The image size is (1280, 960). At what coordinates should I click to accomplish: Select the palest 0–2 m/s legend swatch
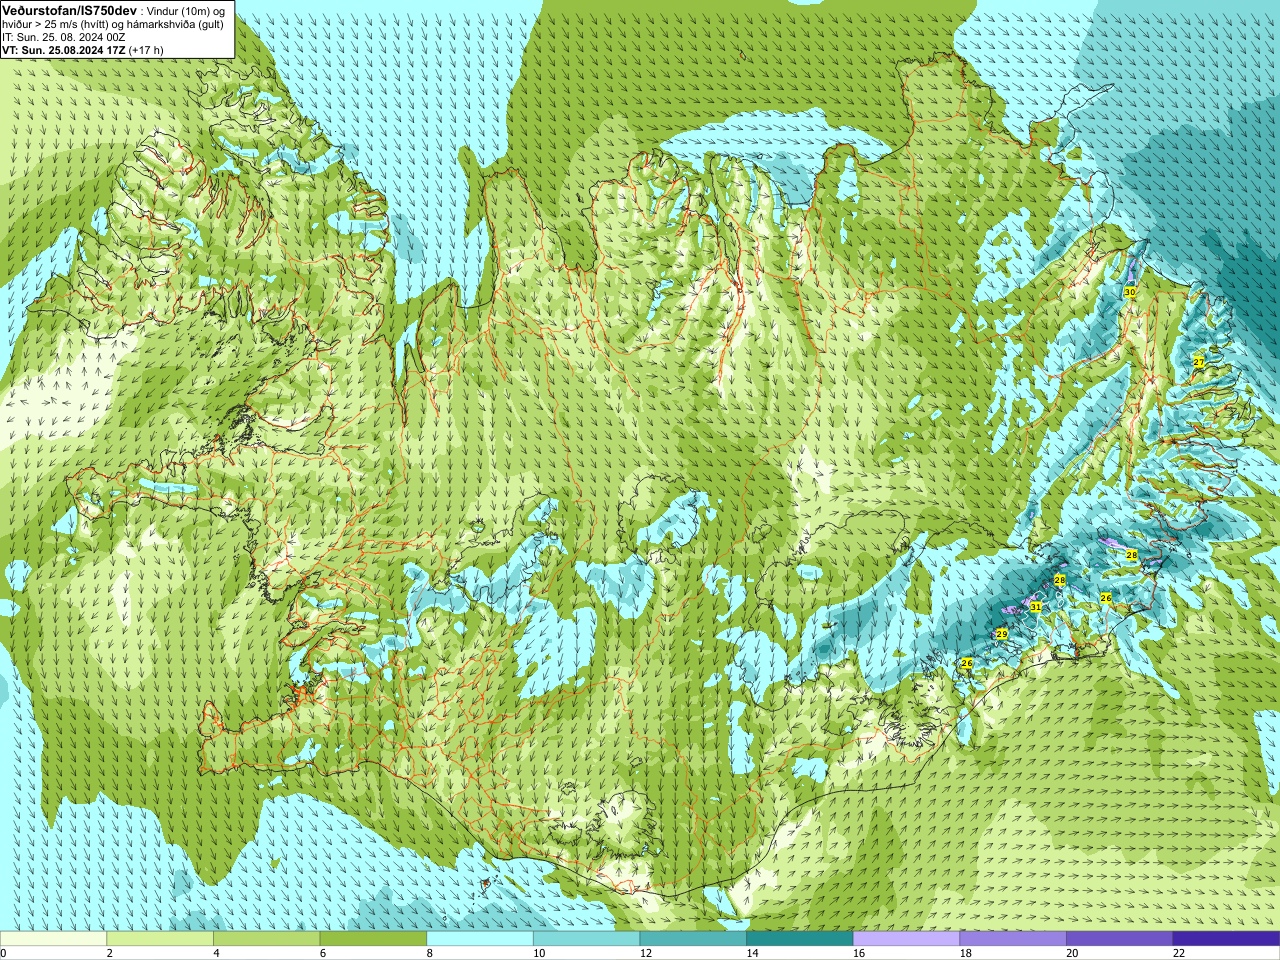click(53, 939)
